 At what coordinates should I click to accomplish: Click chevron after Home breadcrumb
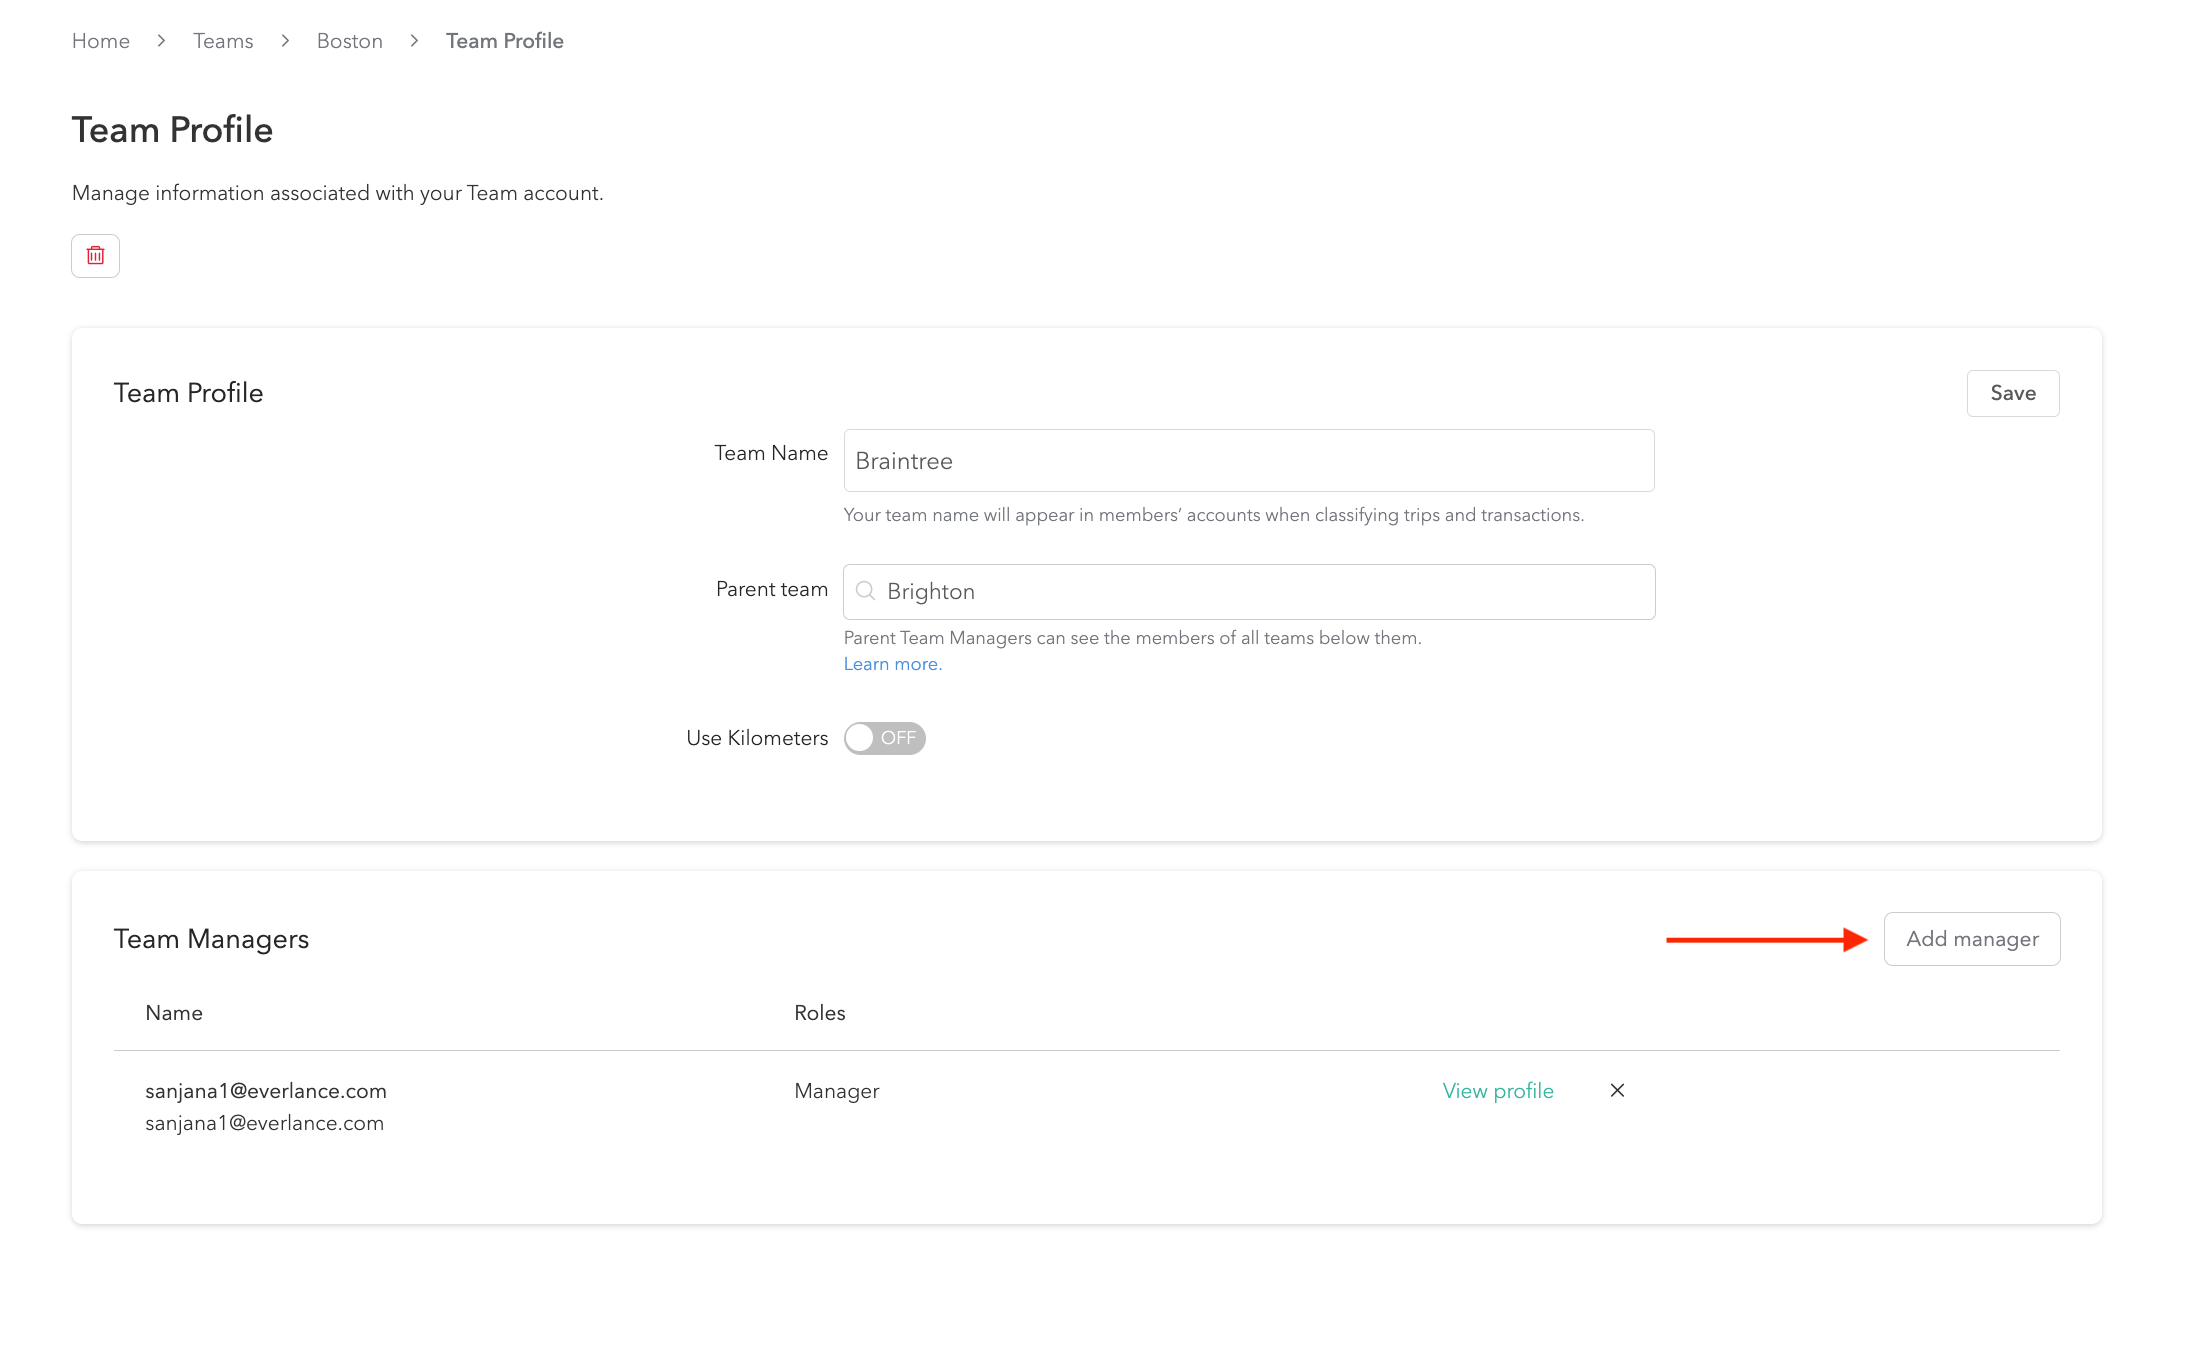[x=161, y=41]
